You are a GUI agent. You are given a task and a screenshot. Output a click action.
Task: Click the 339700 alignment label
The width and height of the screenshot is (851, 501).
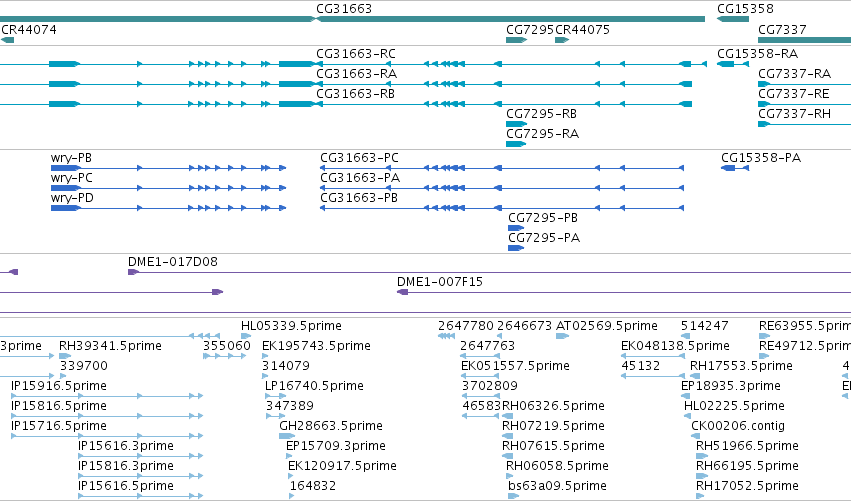(x=84, y=366)
